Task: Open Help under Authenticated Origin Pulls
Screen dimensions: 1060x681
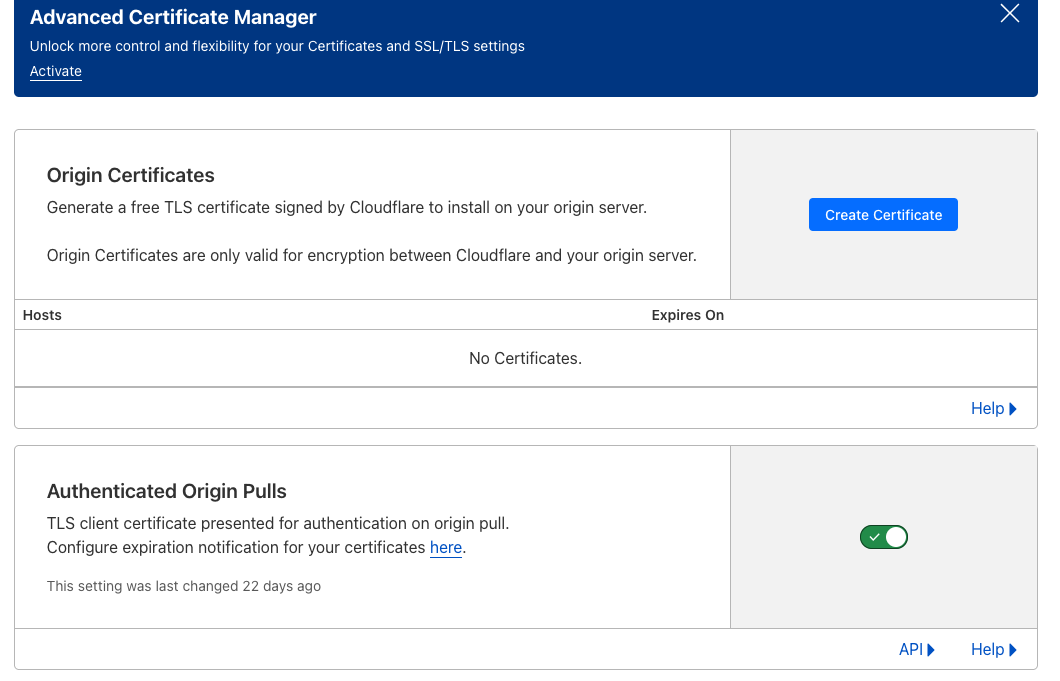Action: (x=987, y=649)
